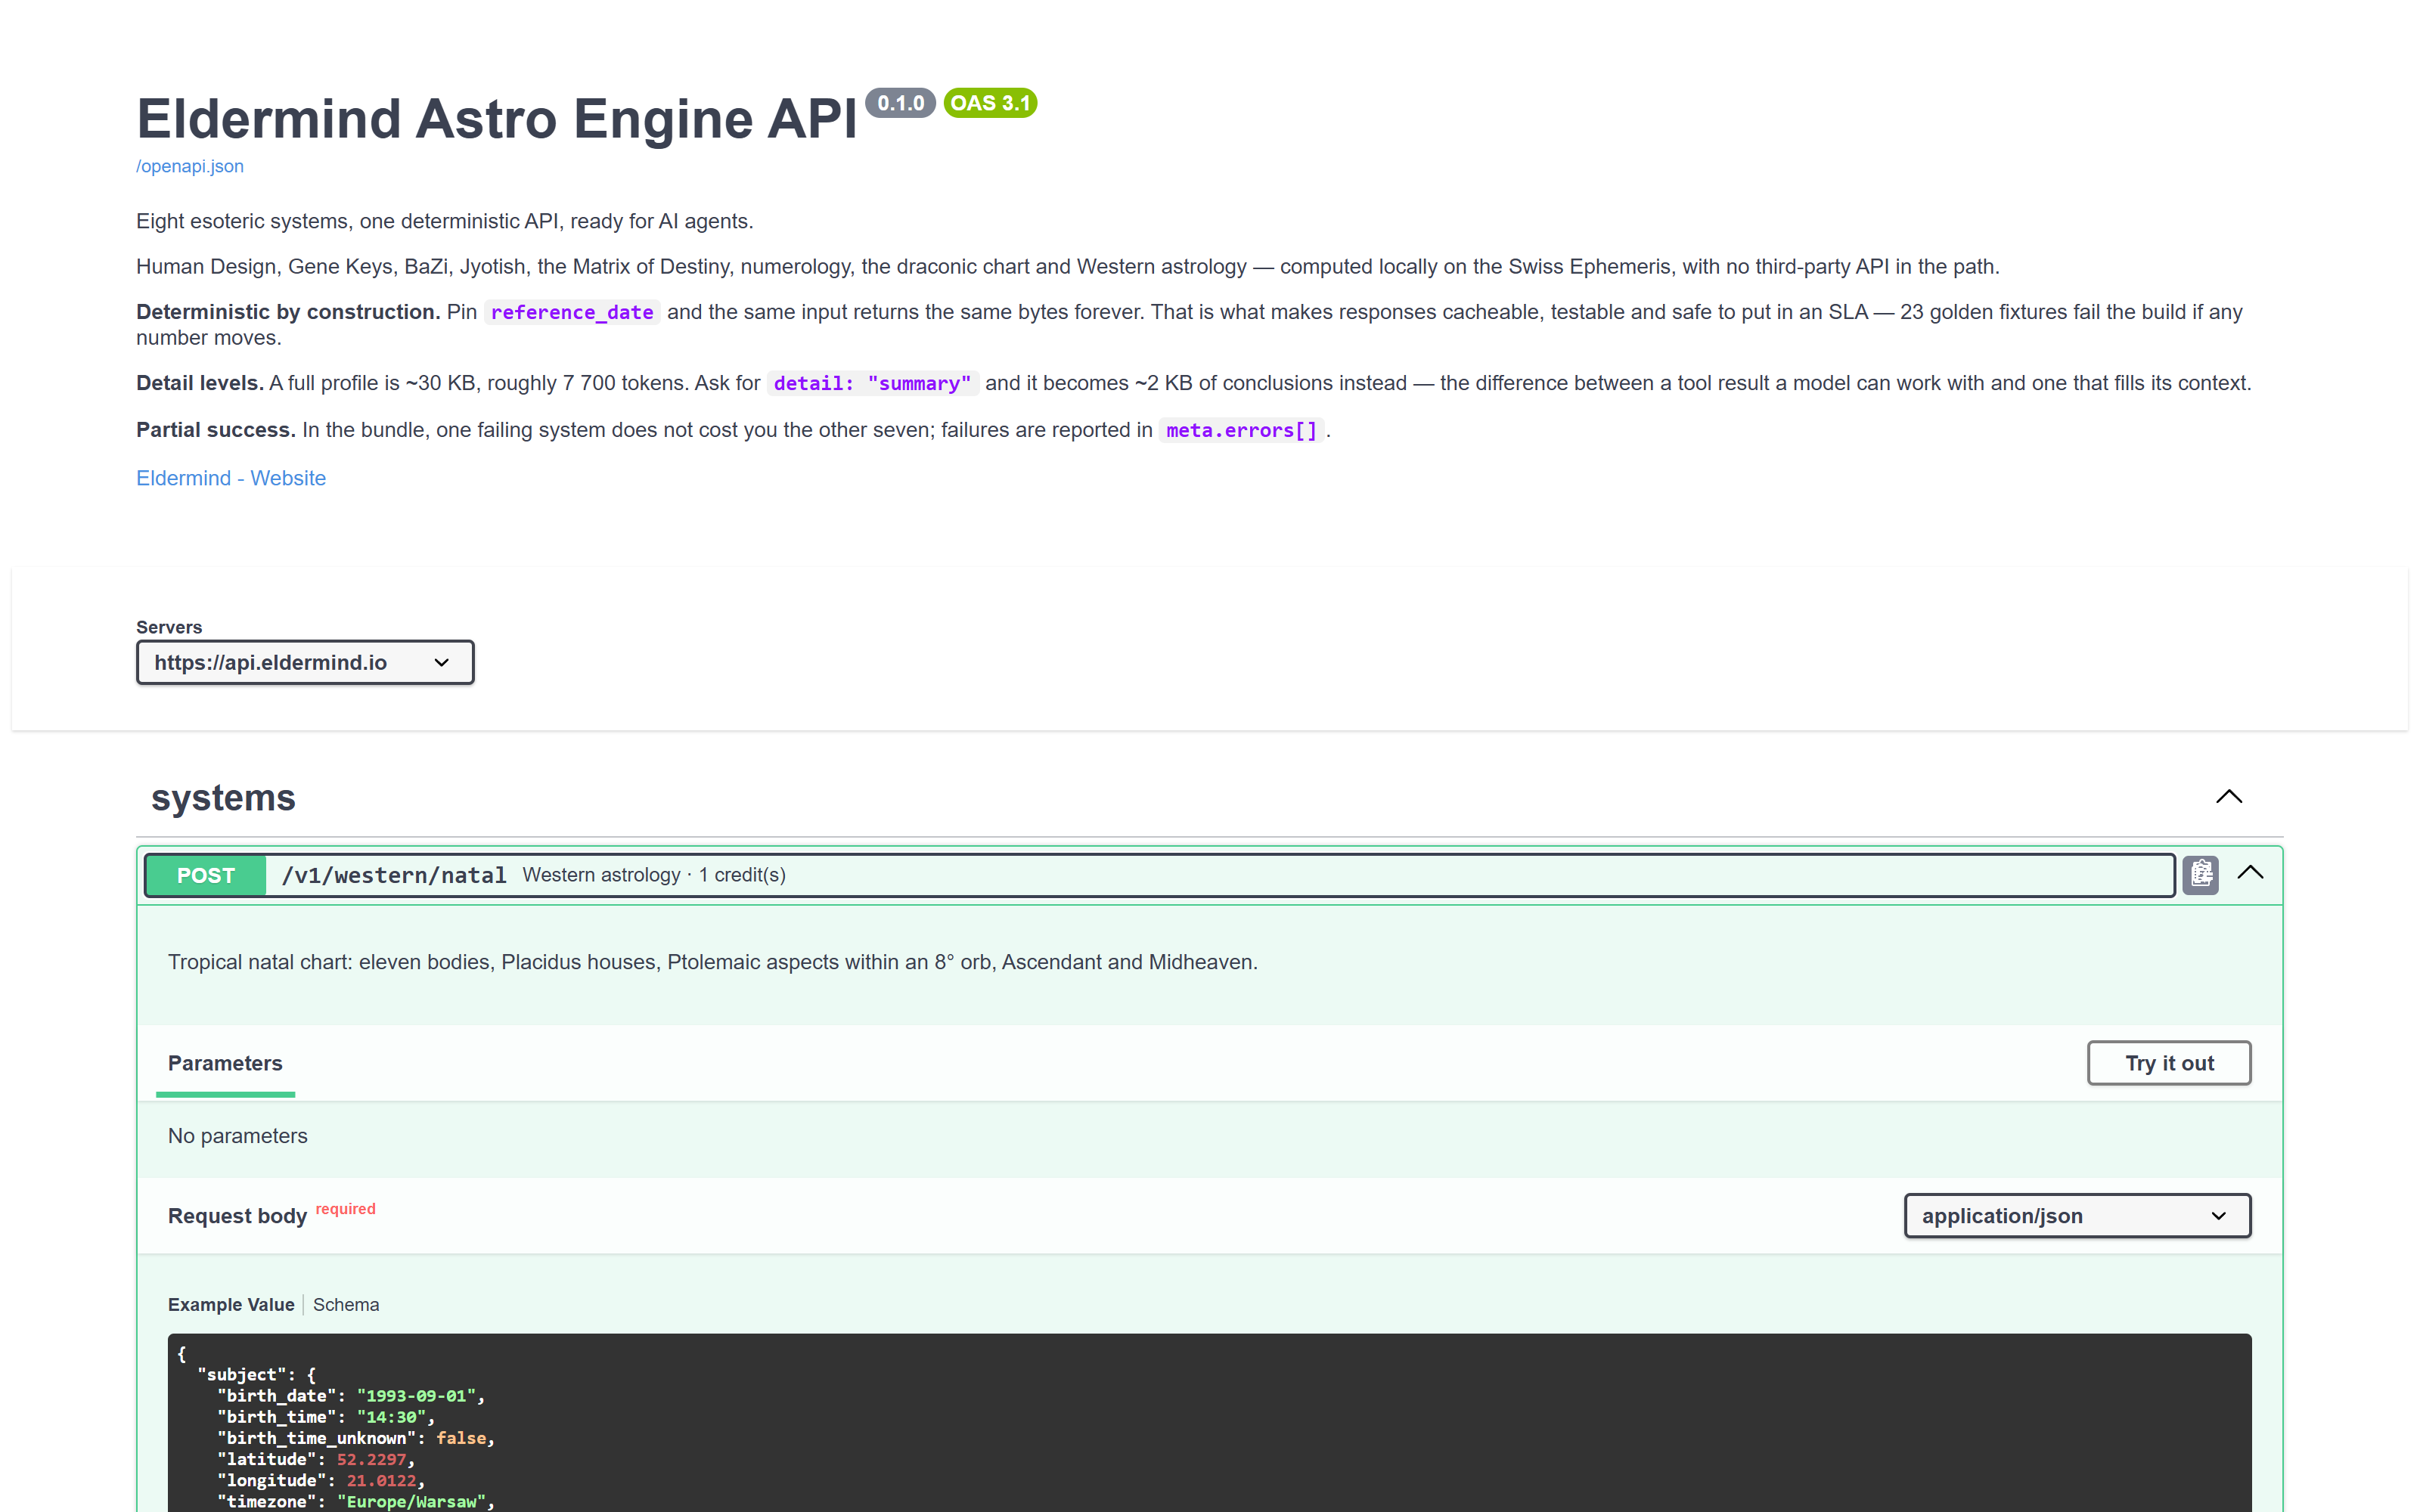
Task: Visit the Eldermind - Website link
Action: (231, 478)
